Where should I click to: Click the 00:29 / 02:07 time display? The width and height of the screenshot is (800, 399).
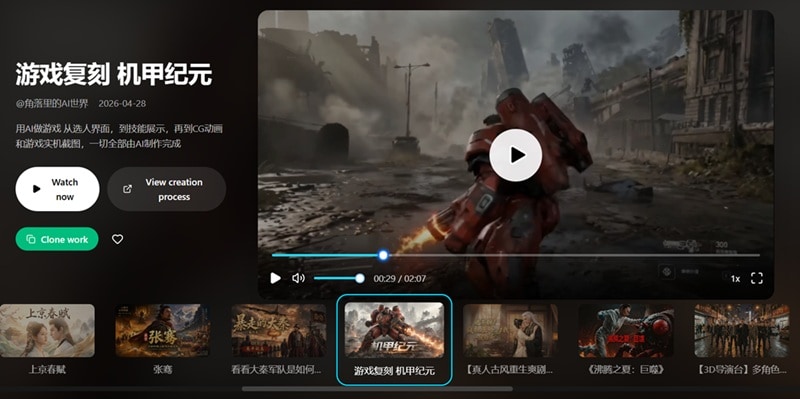tap(399, 279)
